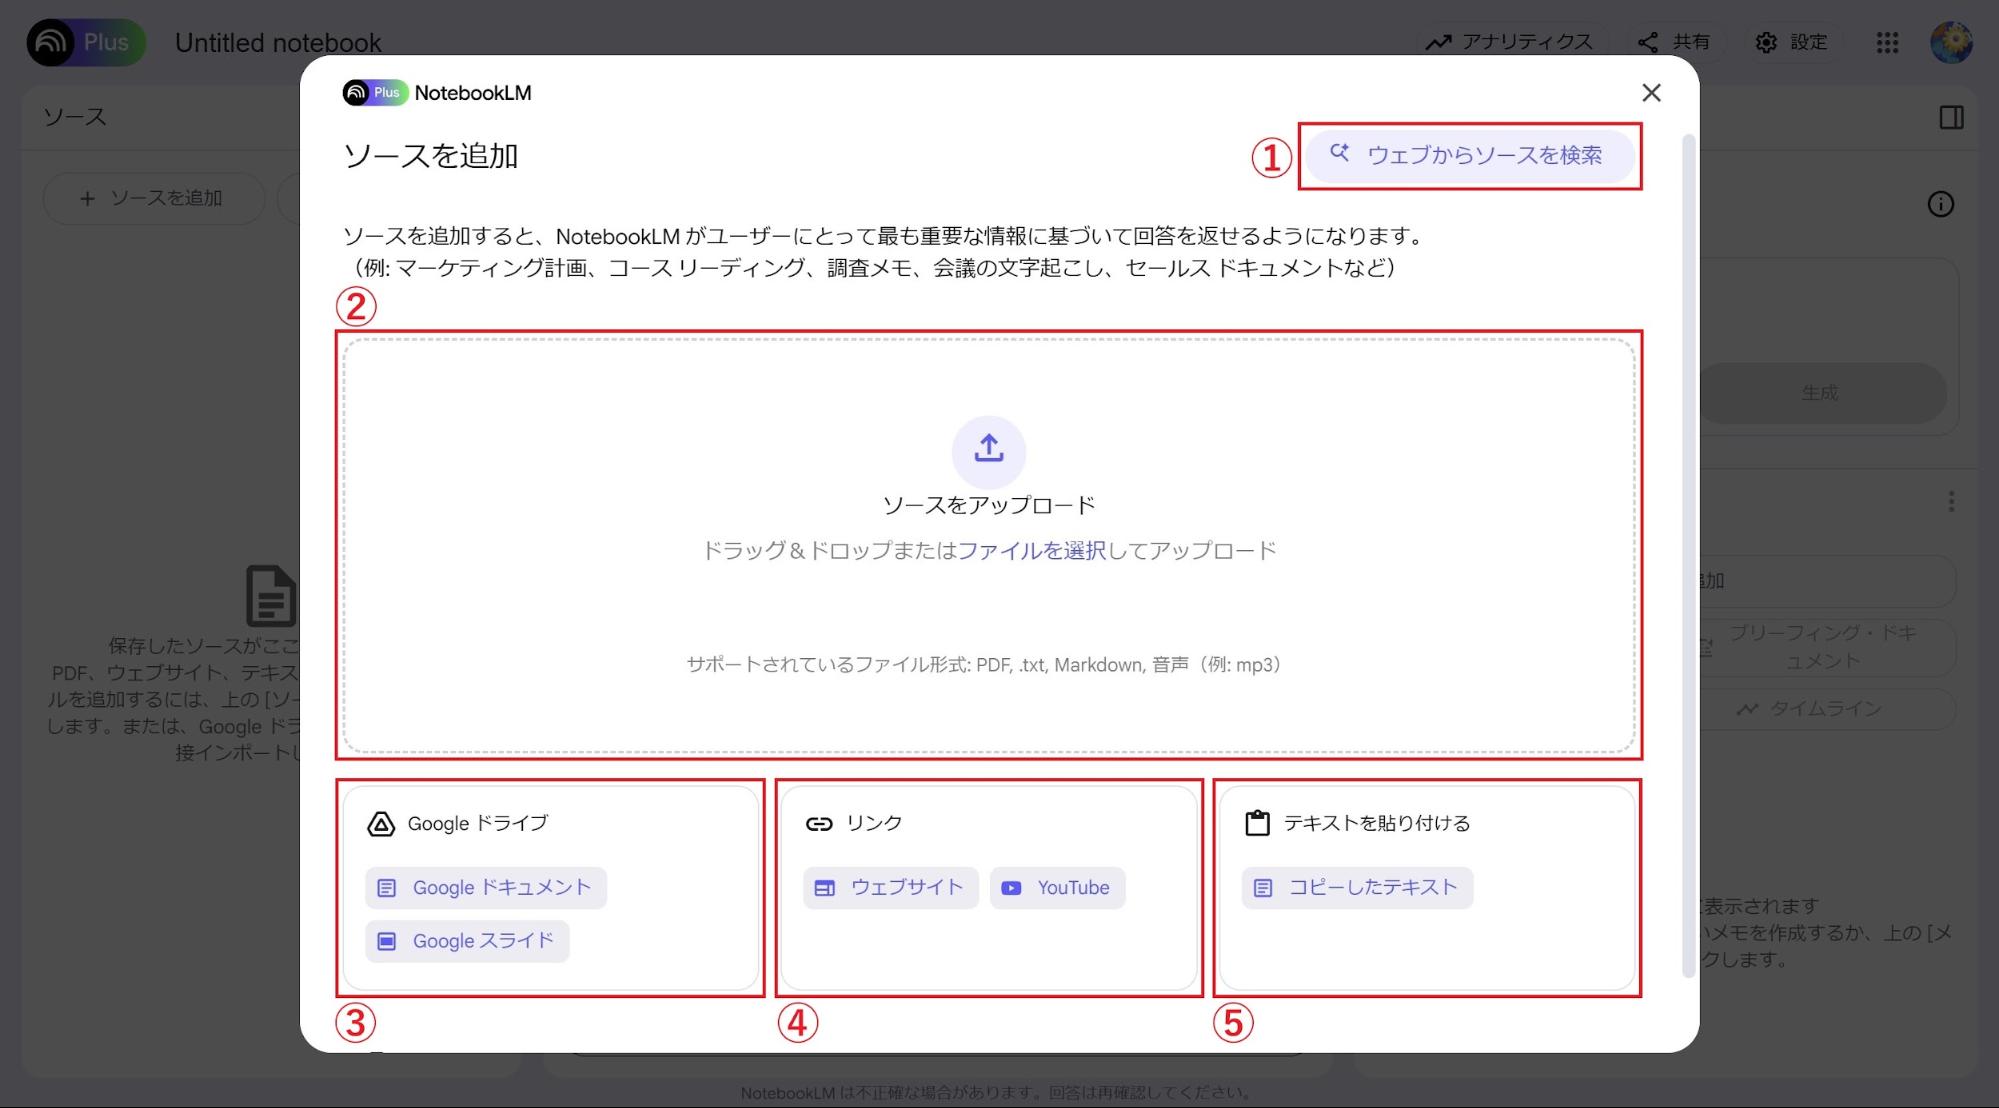The height and width of the screenshot is (1108, 1999).
Task: Open the three-dot more menu in Studio
Action: coord(1951,502)
